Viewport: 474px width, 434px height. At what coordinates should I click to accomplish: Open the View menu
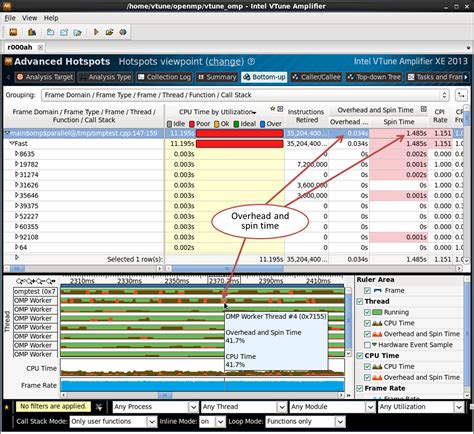tap(30, 18)
